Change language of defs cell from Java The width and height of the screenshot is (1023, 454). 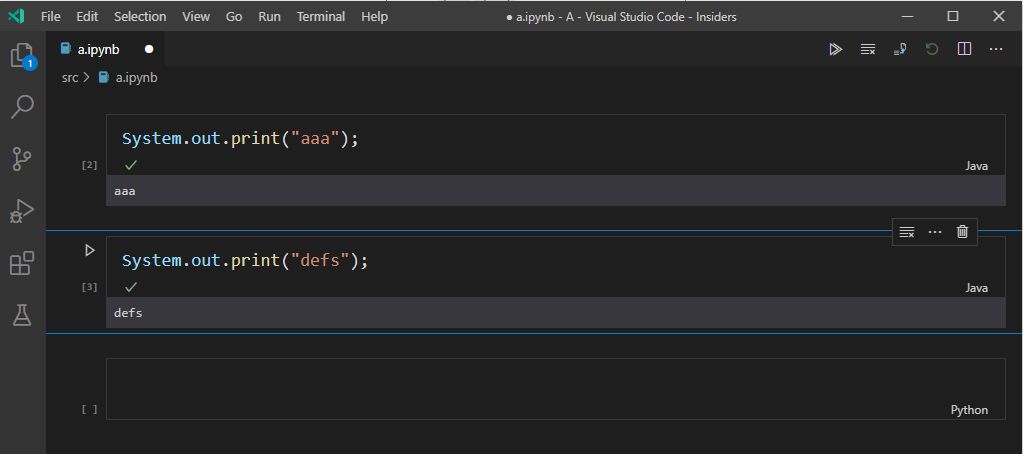pos(977,288)
